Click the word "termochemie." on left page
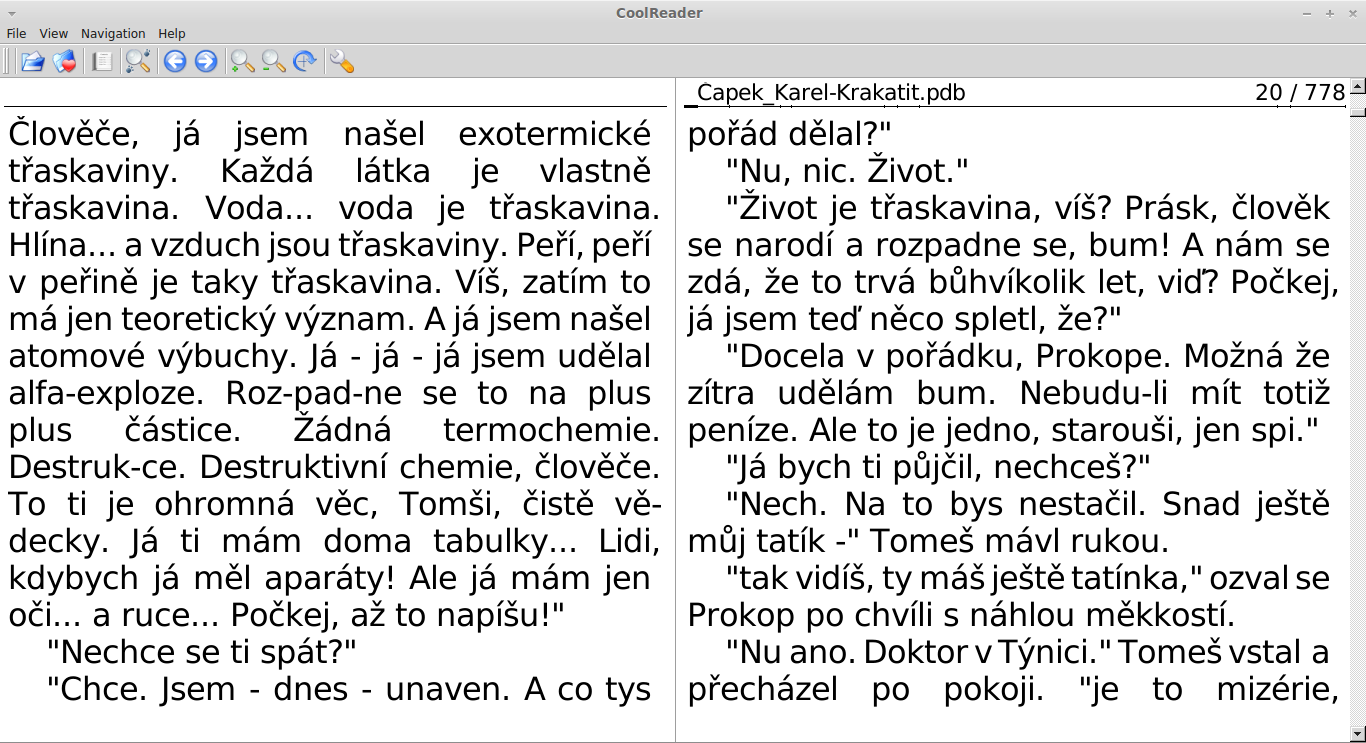 click(x=551, y=431)
